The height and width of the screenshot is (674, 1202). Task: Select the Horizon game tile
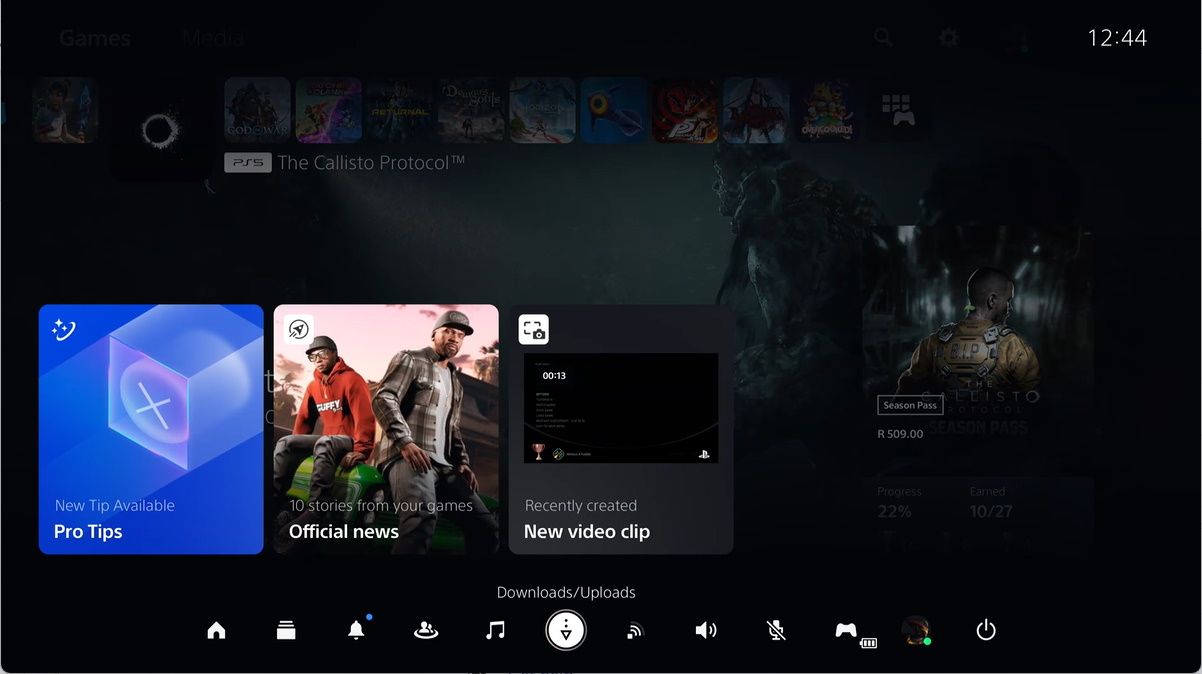(x=542, y=110)
